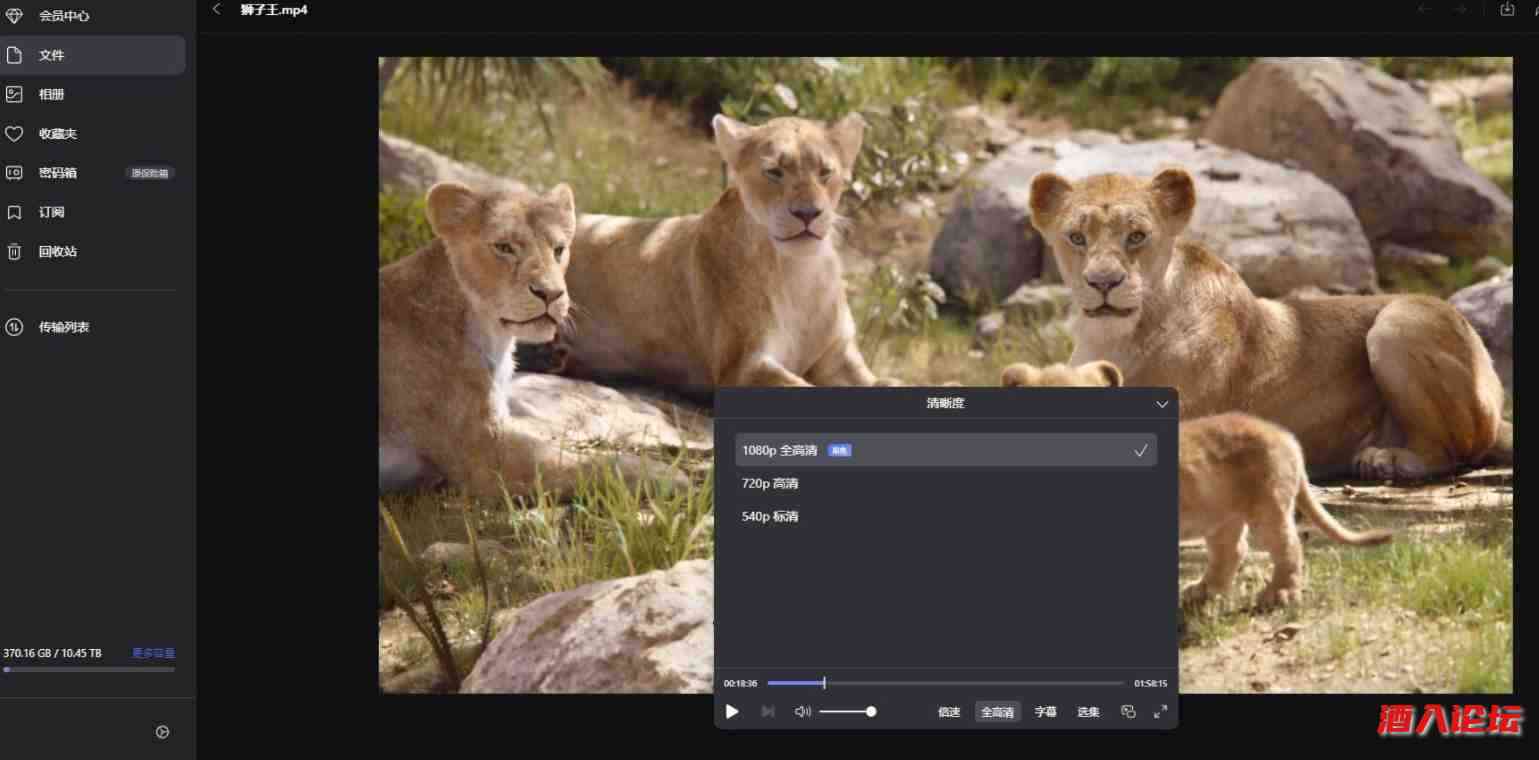1539x760 pixels.
Task: Open the 回收站 recycle bin
Action: [x=58, y=251]
